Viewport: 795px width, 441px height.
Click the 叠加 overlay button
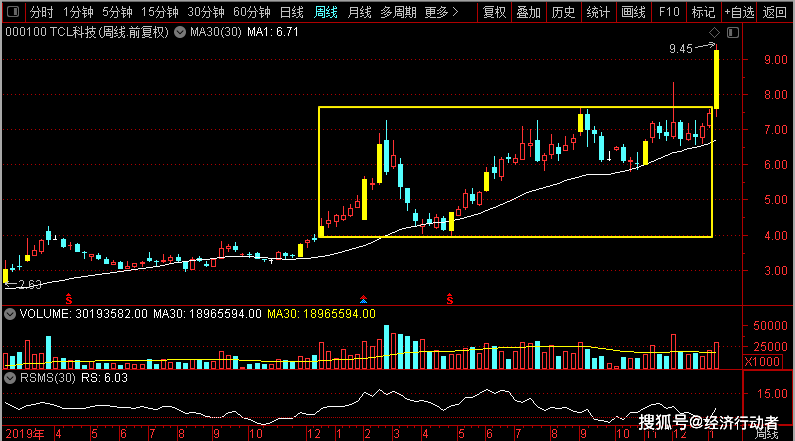[529, 12]
